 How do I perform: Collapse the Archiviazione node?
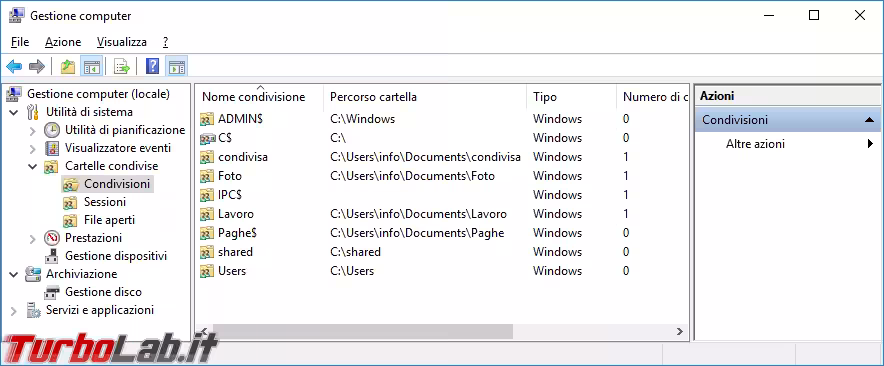click(x=14, y=274)
